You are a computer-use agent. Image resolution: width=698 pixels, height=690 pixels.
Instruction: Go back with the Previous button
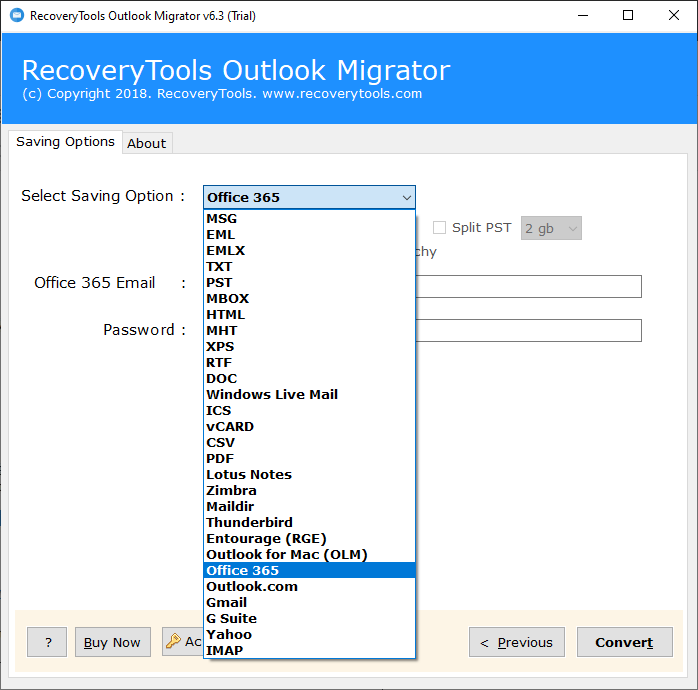517,642
